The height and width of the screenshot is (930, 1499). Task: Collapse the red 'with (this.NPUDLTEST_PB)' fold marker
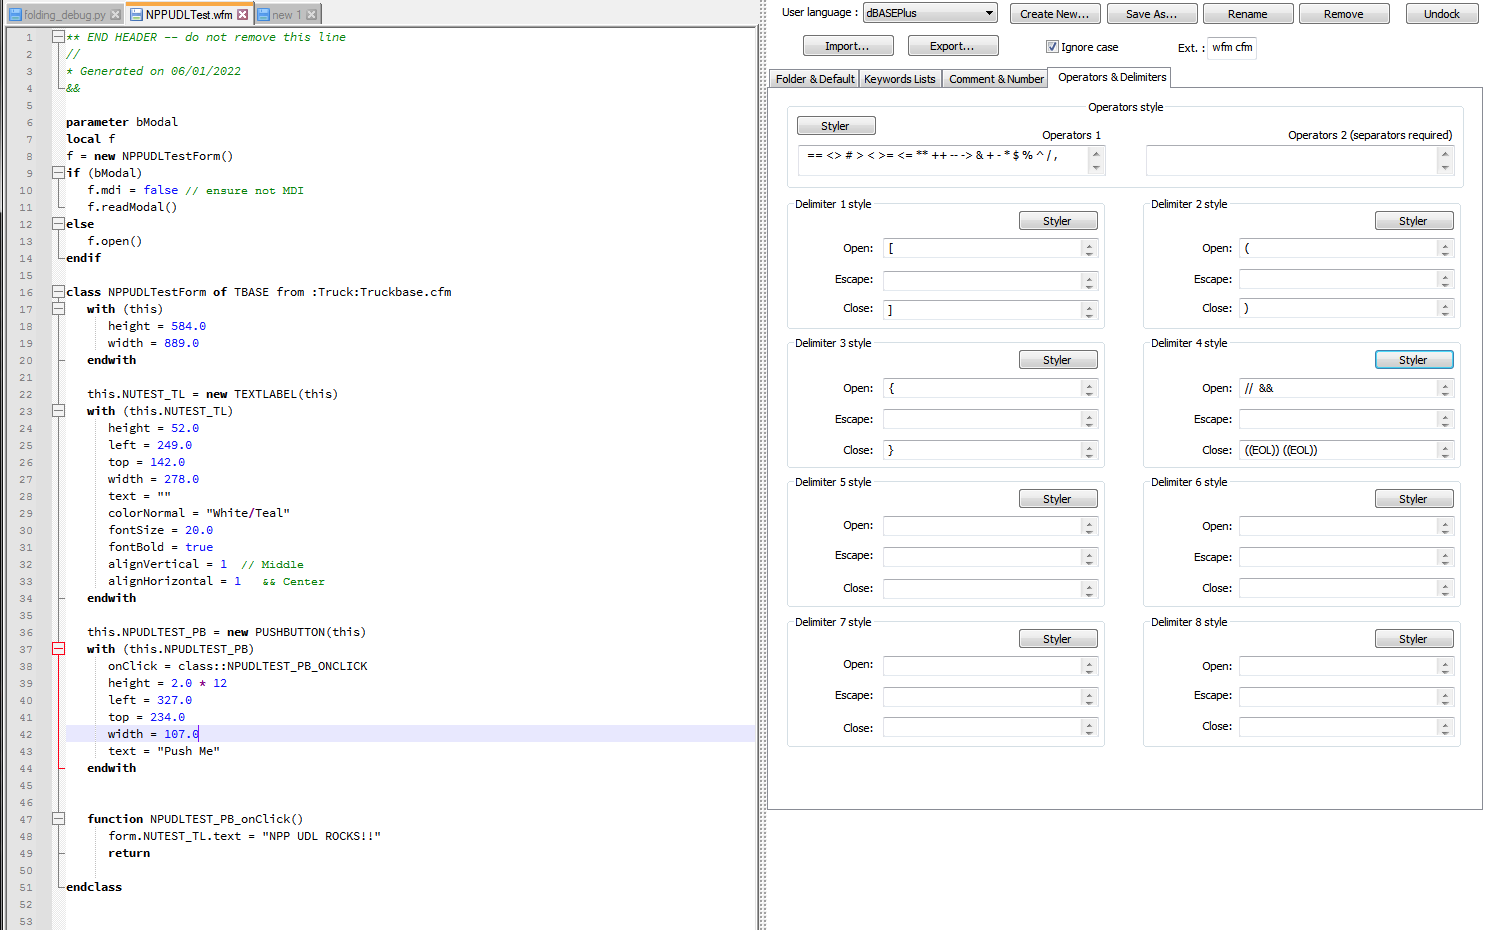(58, 649)
